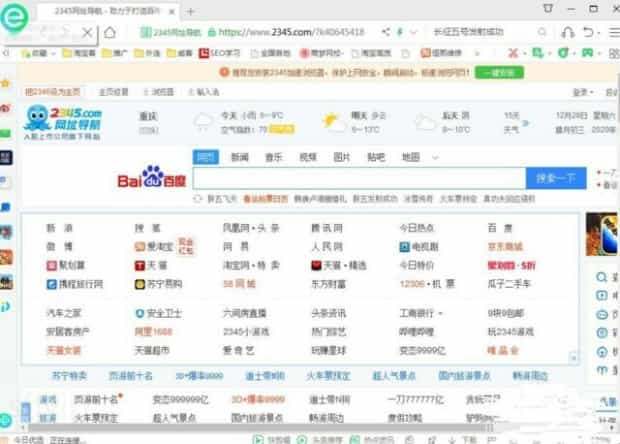Click the green shield extension icon

(x=563, y=53)
